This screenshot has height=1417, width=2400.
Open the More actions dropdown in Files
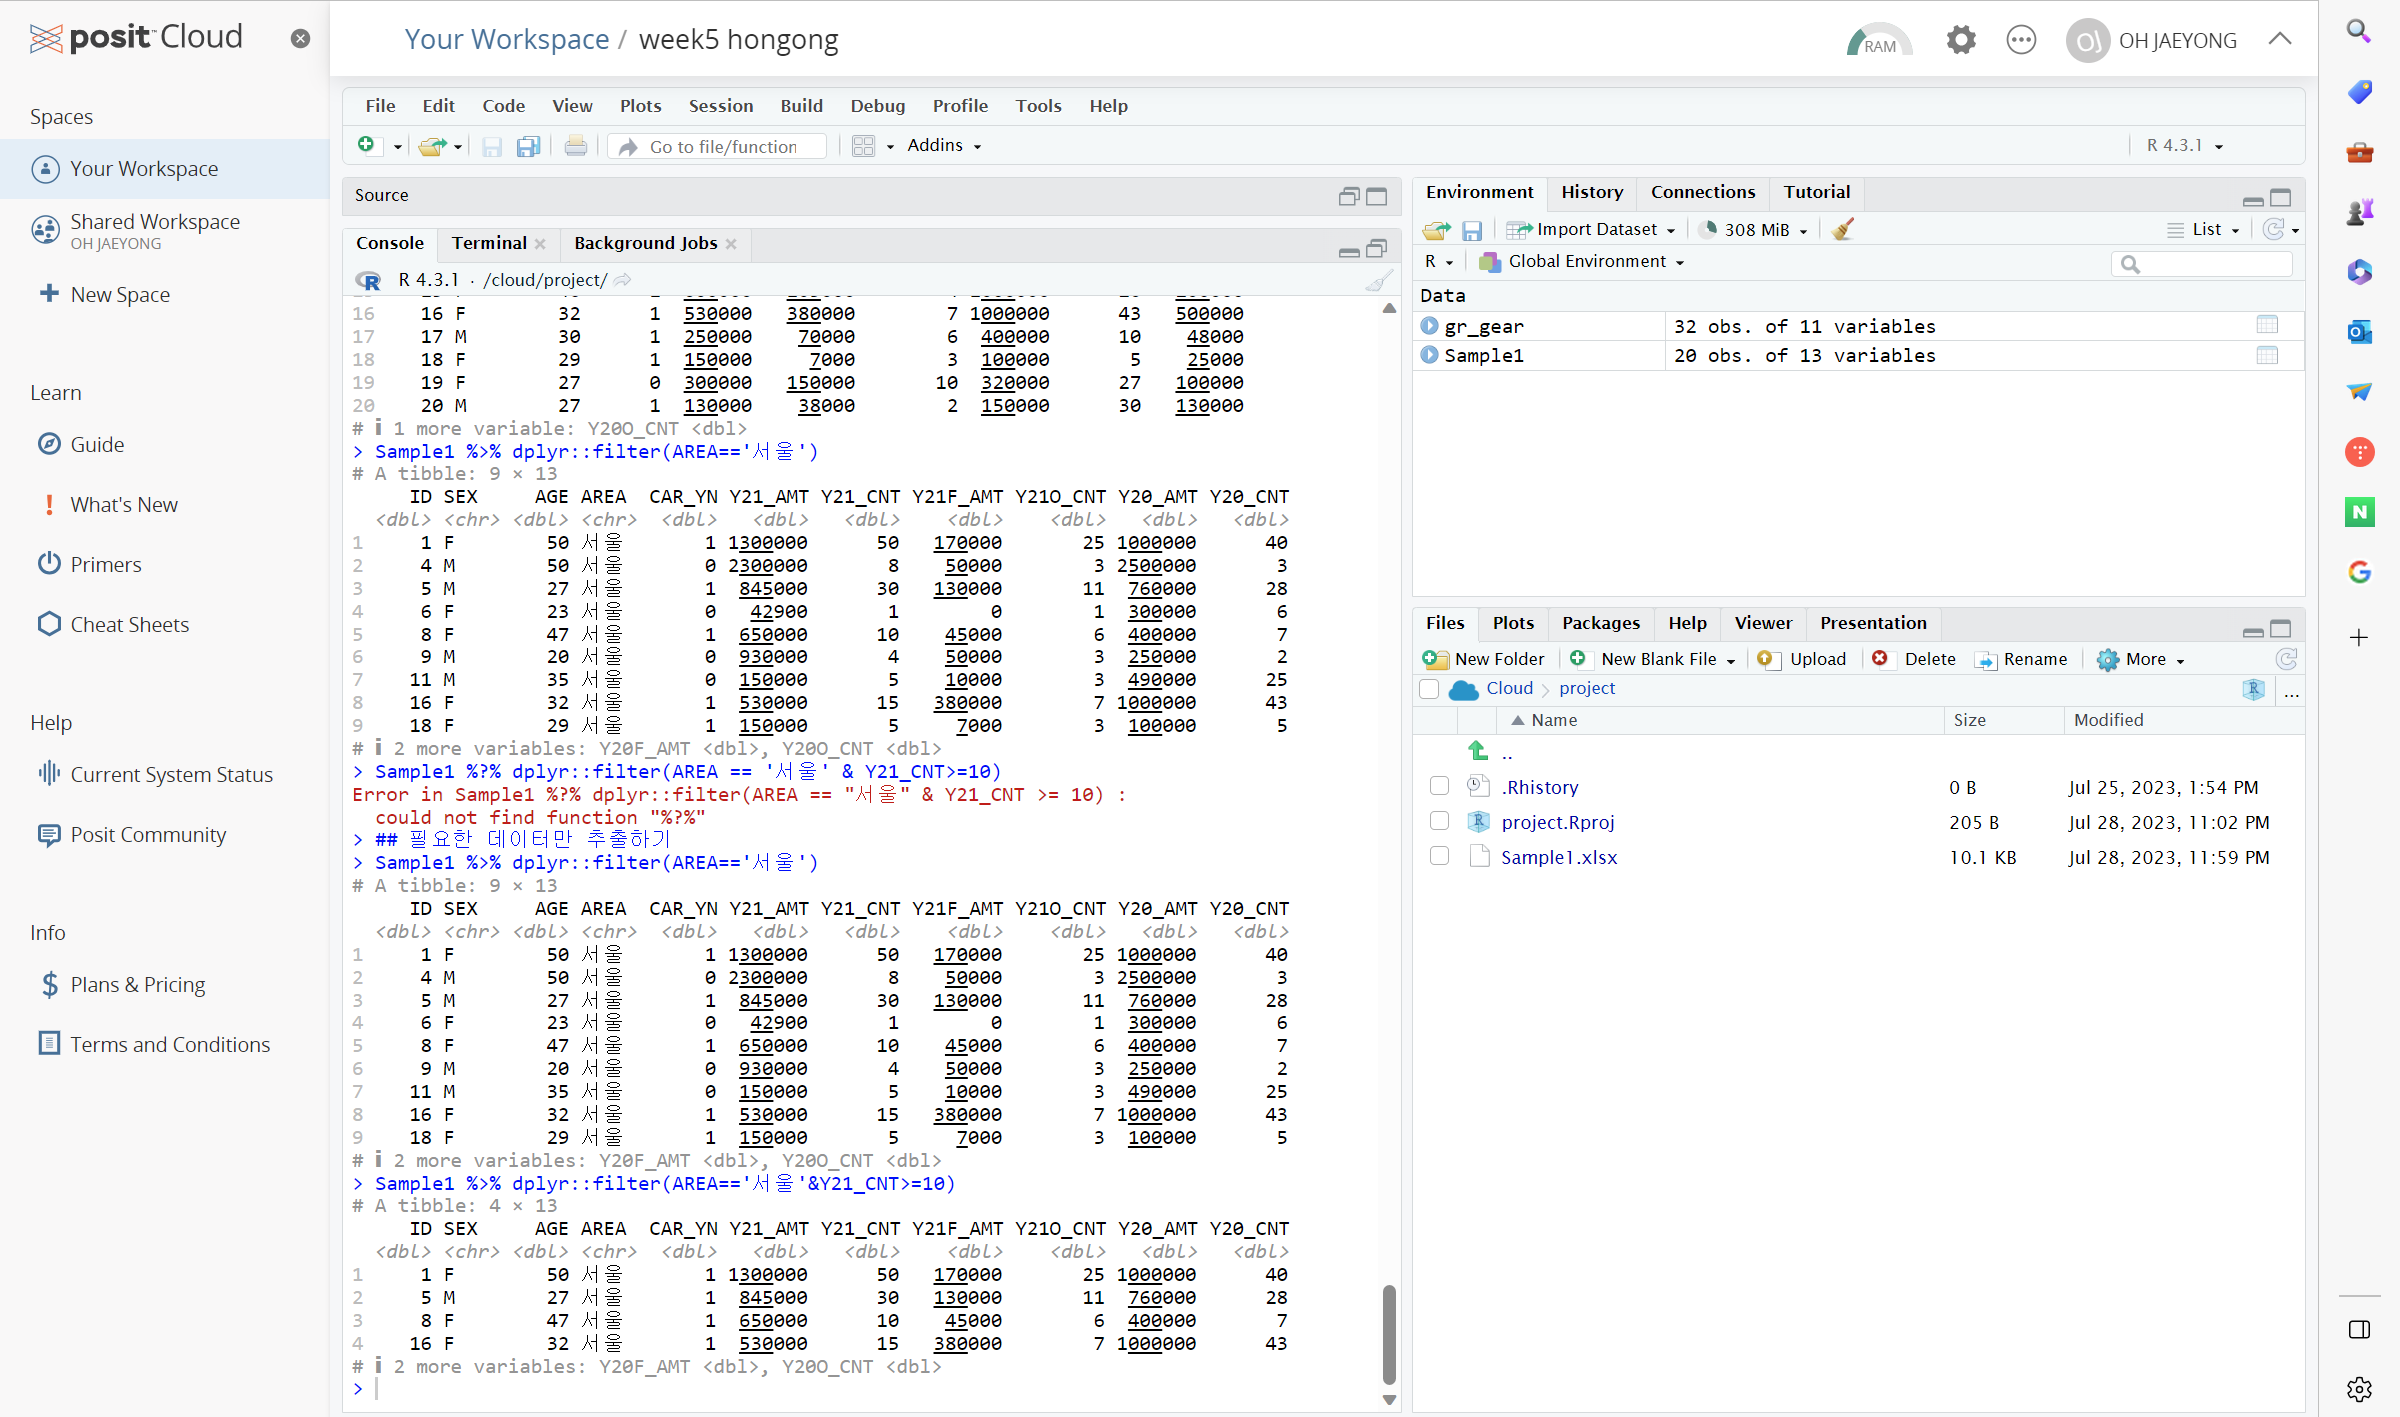tap(2142, 659)
